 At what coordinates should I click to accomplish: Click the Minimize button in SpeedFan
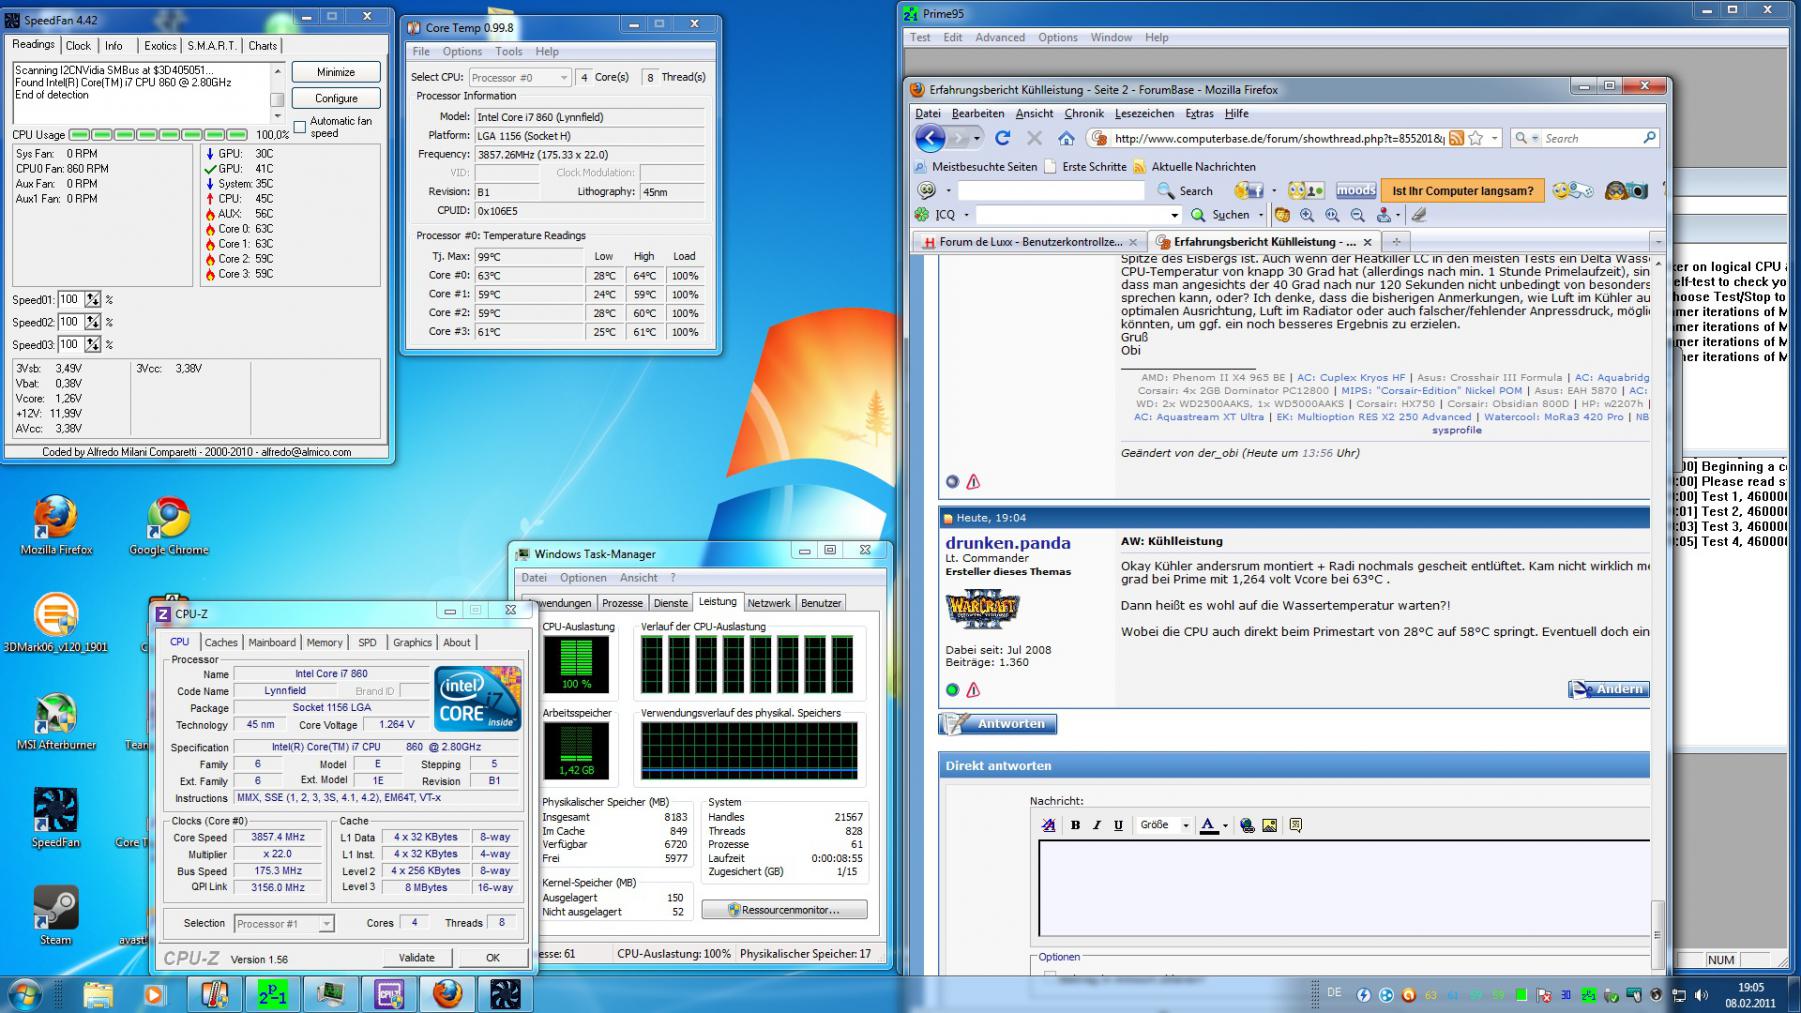coord(336,72)
